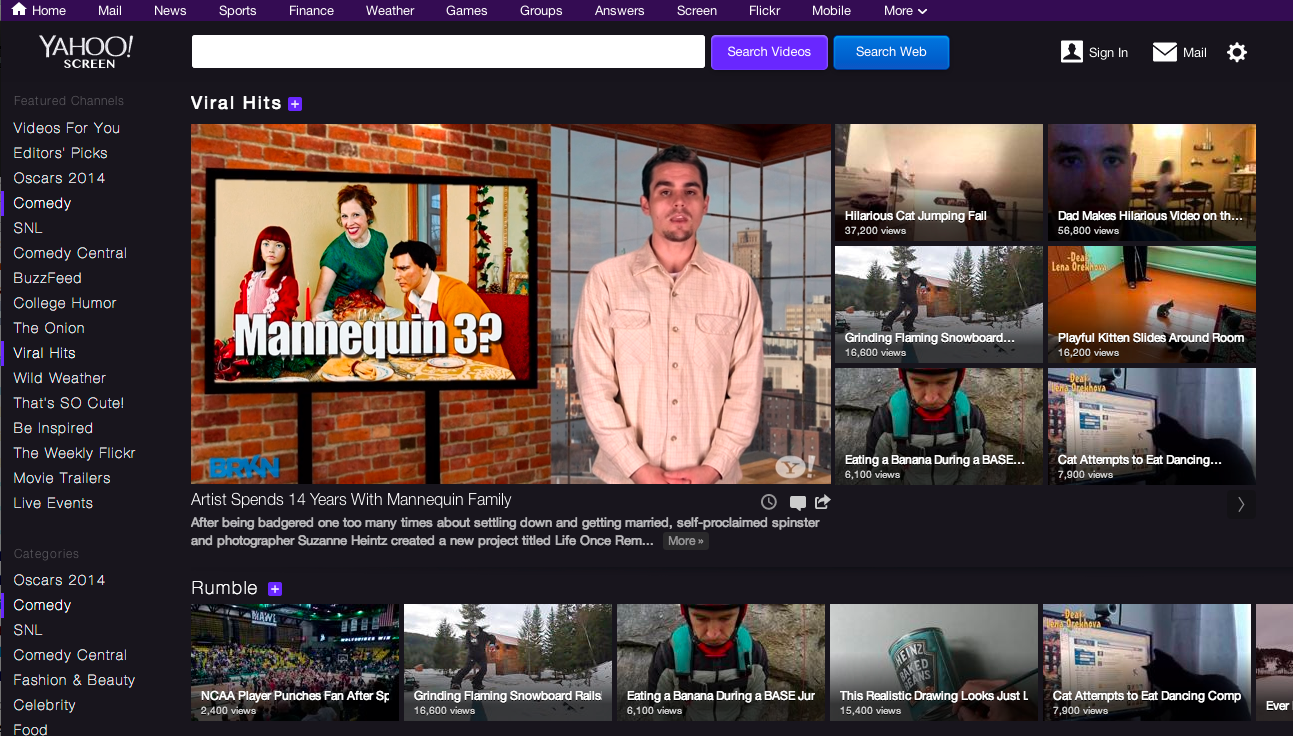Click the Search Web button
Screen dimensions: 1293x736
tap(891, 52)
